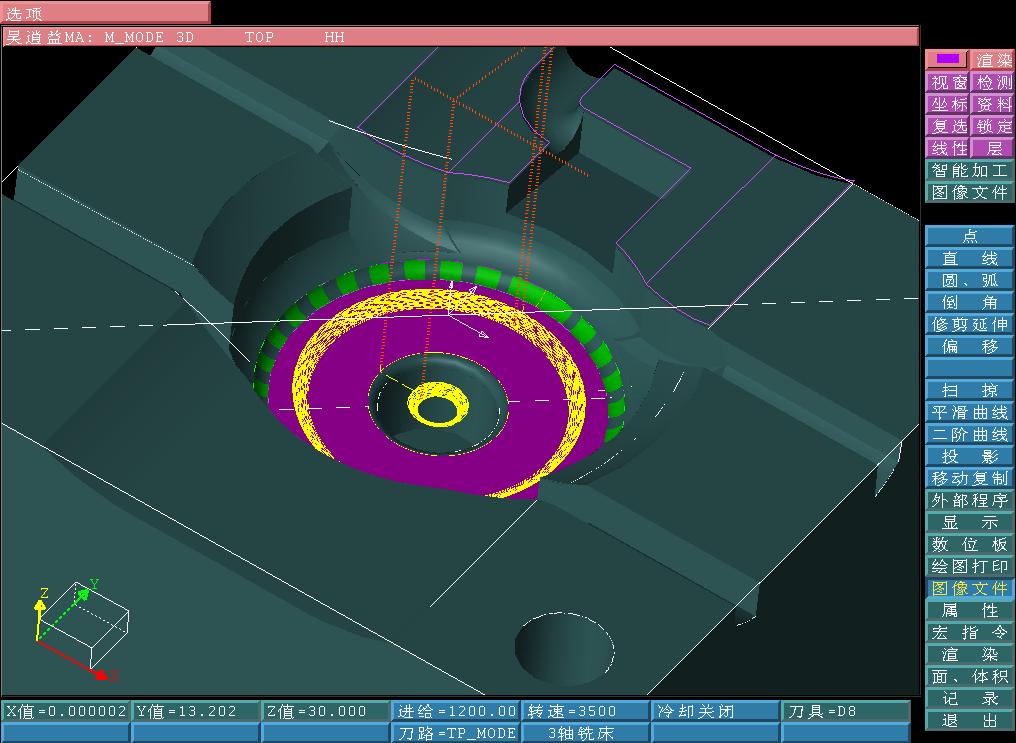Select the 点 point command
The image size is (1016, 743).
(x=970, y=236)
